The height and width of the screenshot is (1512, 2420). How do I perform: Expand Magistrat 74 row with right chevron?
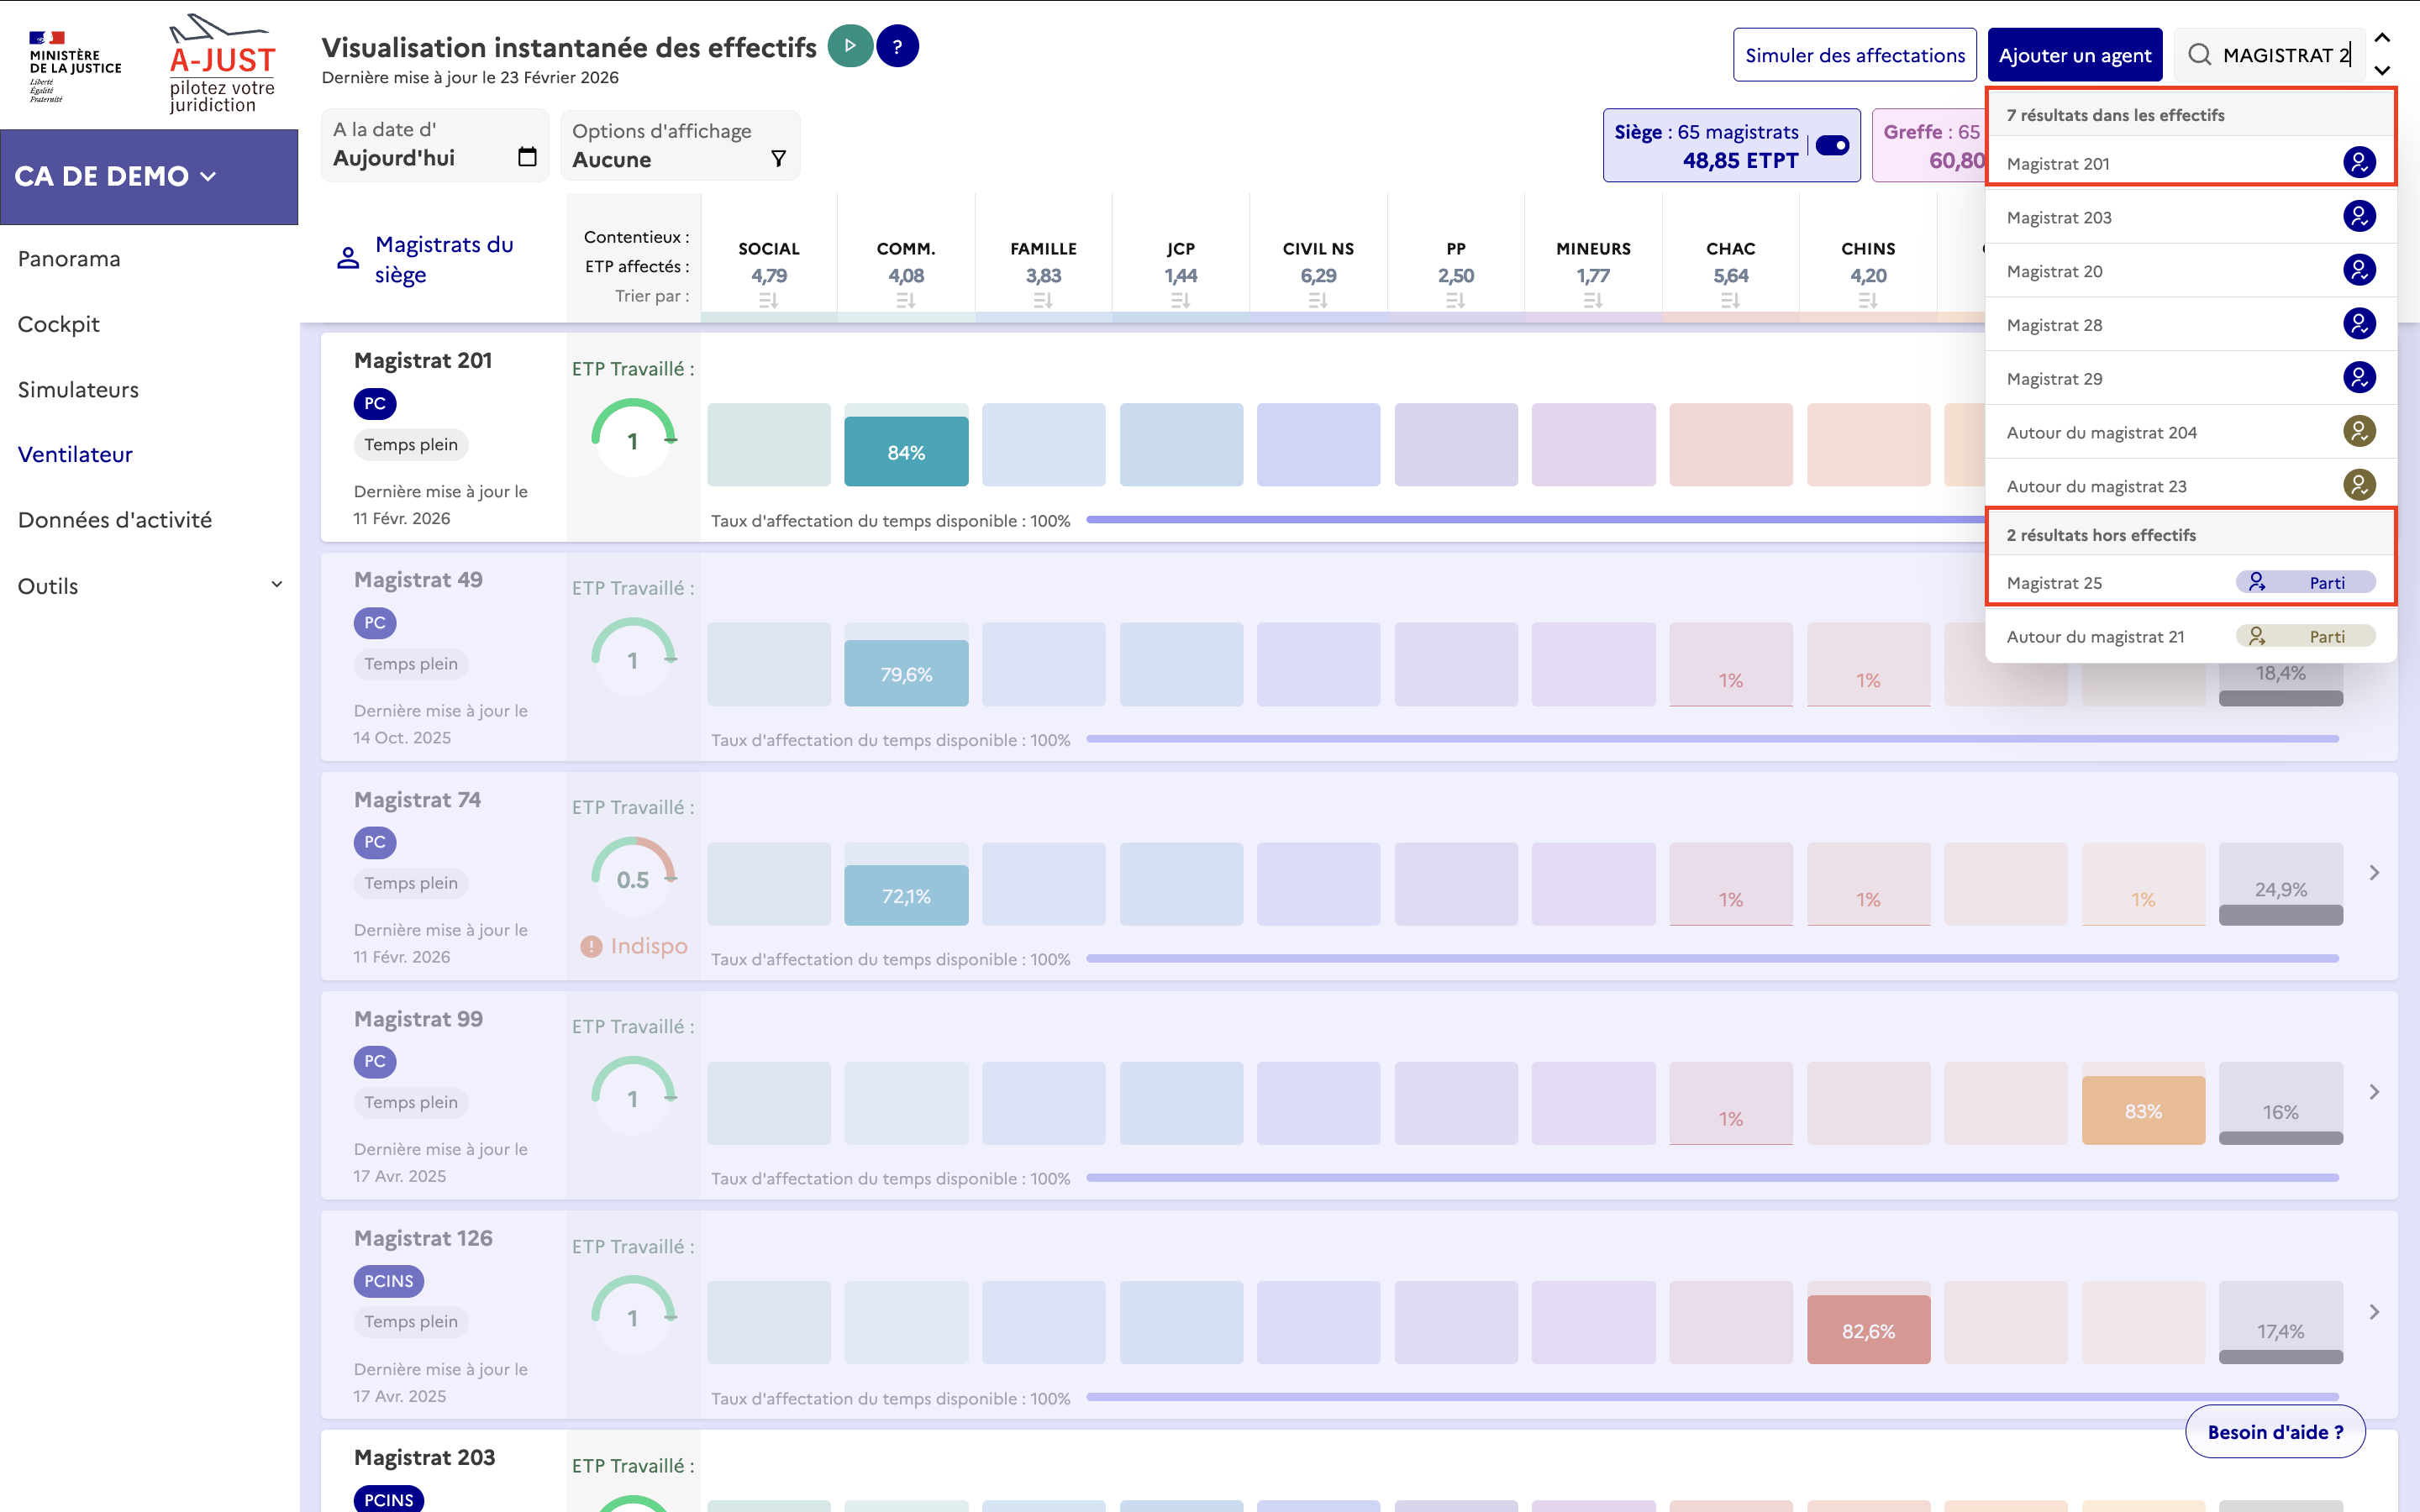pos(2374,873)
